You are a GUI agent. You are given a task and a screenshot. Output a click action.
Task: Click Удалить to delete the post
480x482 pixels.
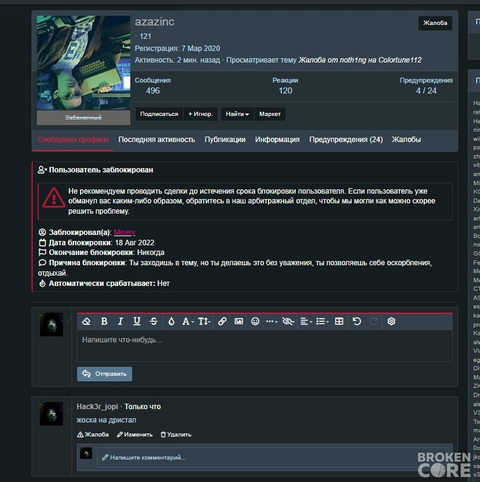(x=176, y=435)
